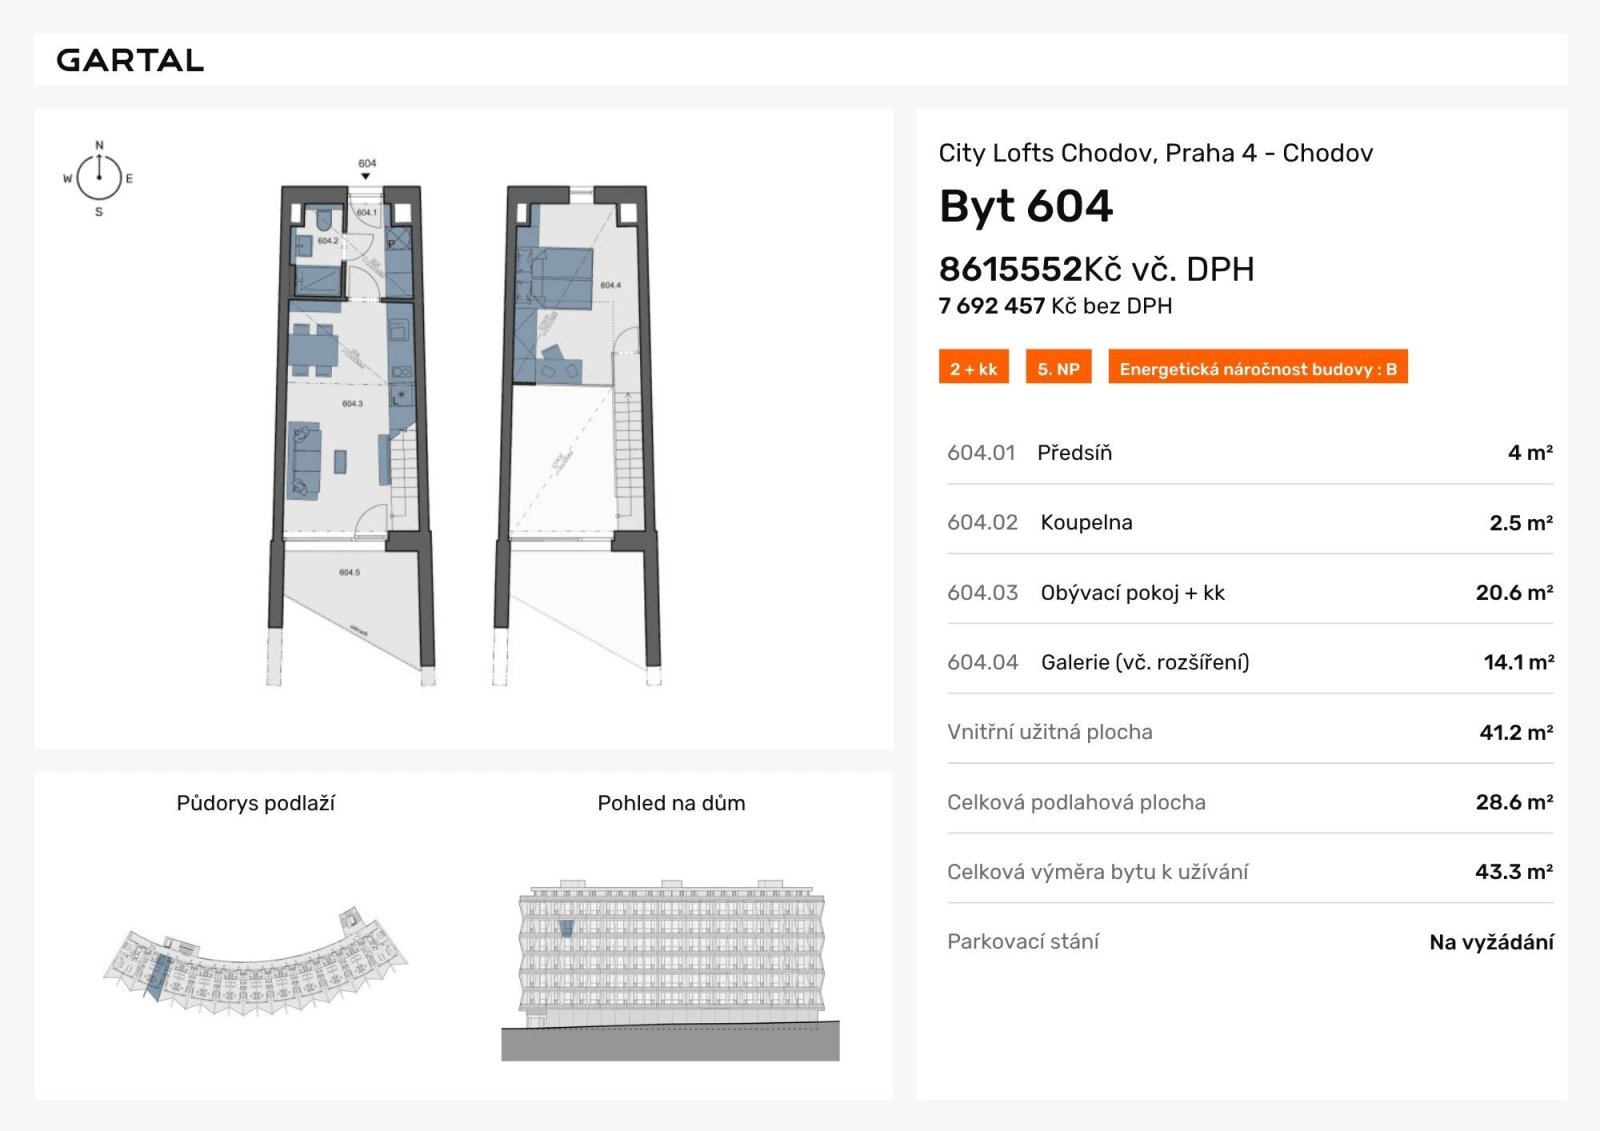Click the price including DPH

pos(1095,269)
